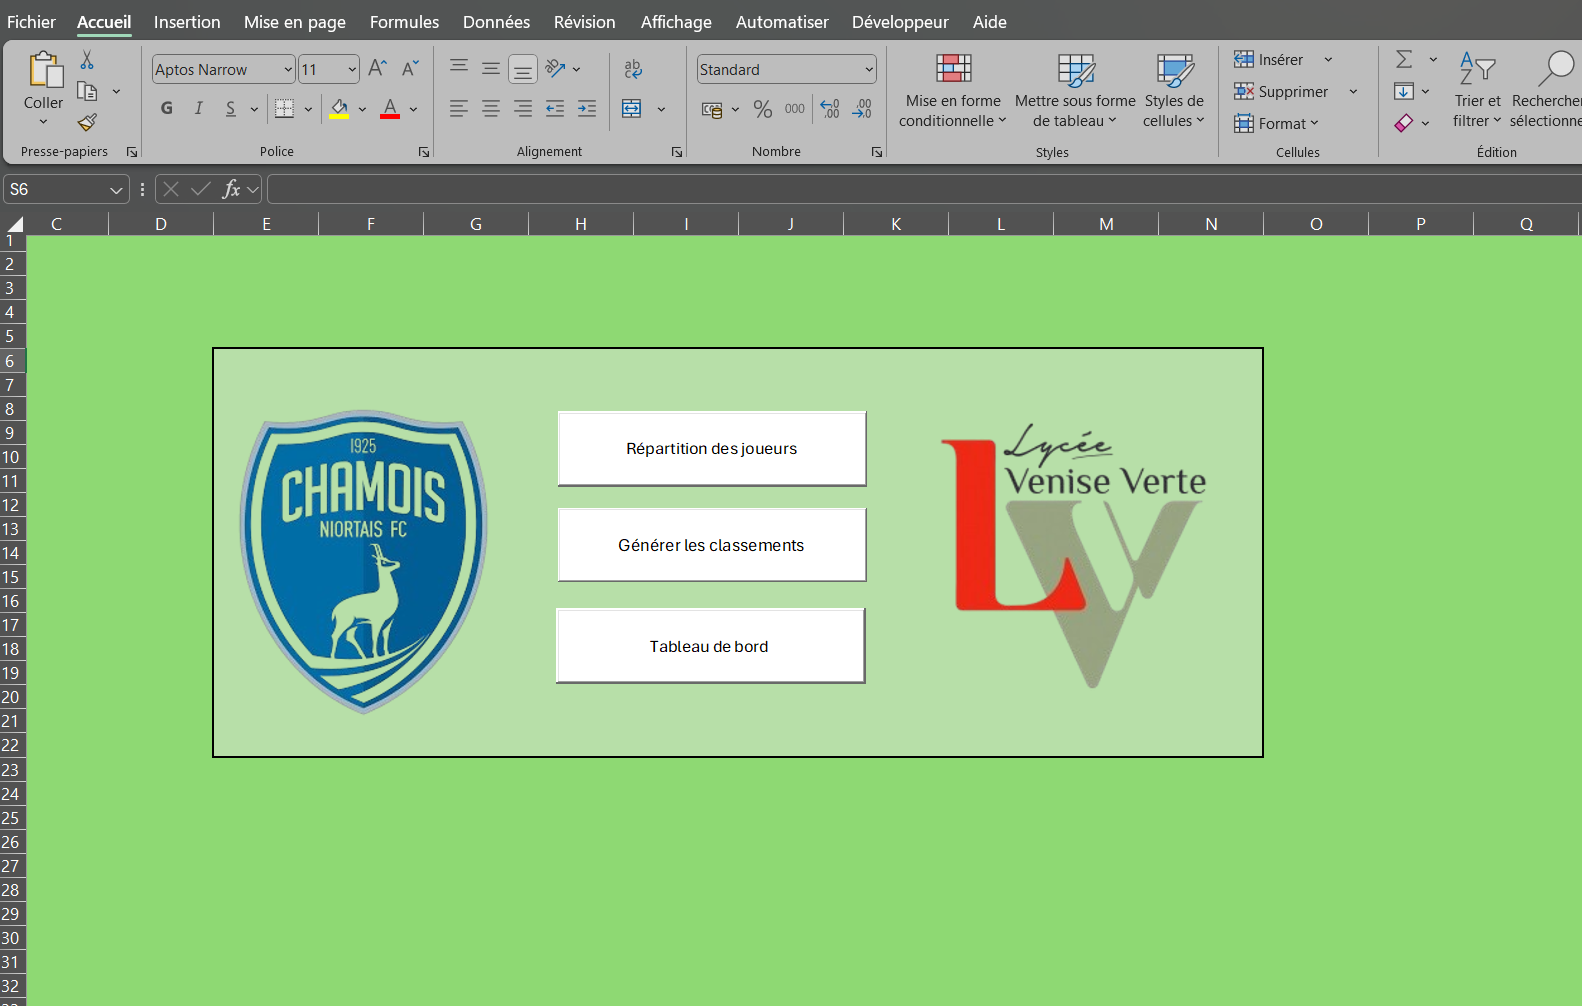Viewport: 1582px width, 1006px height.
Task: Toggle italic formatting (I)
Action: pyautogui.click(x=199, y=109)
